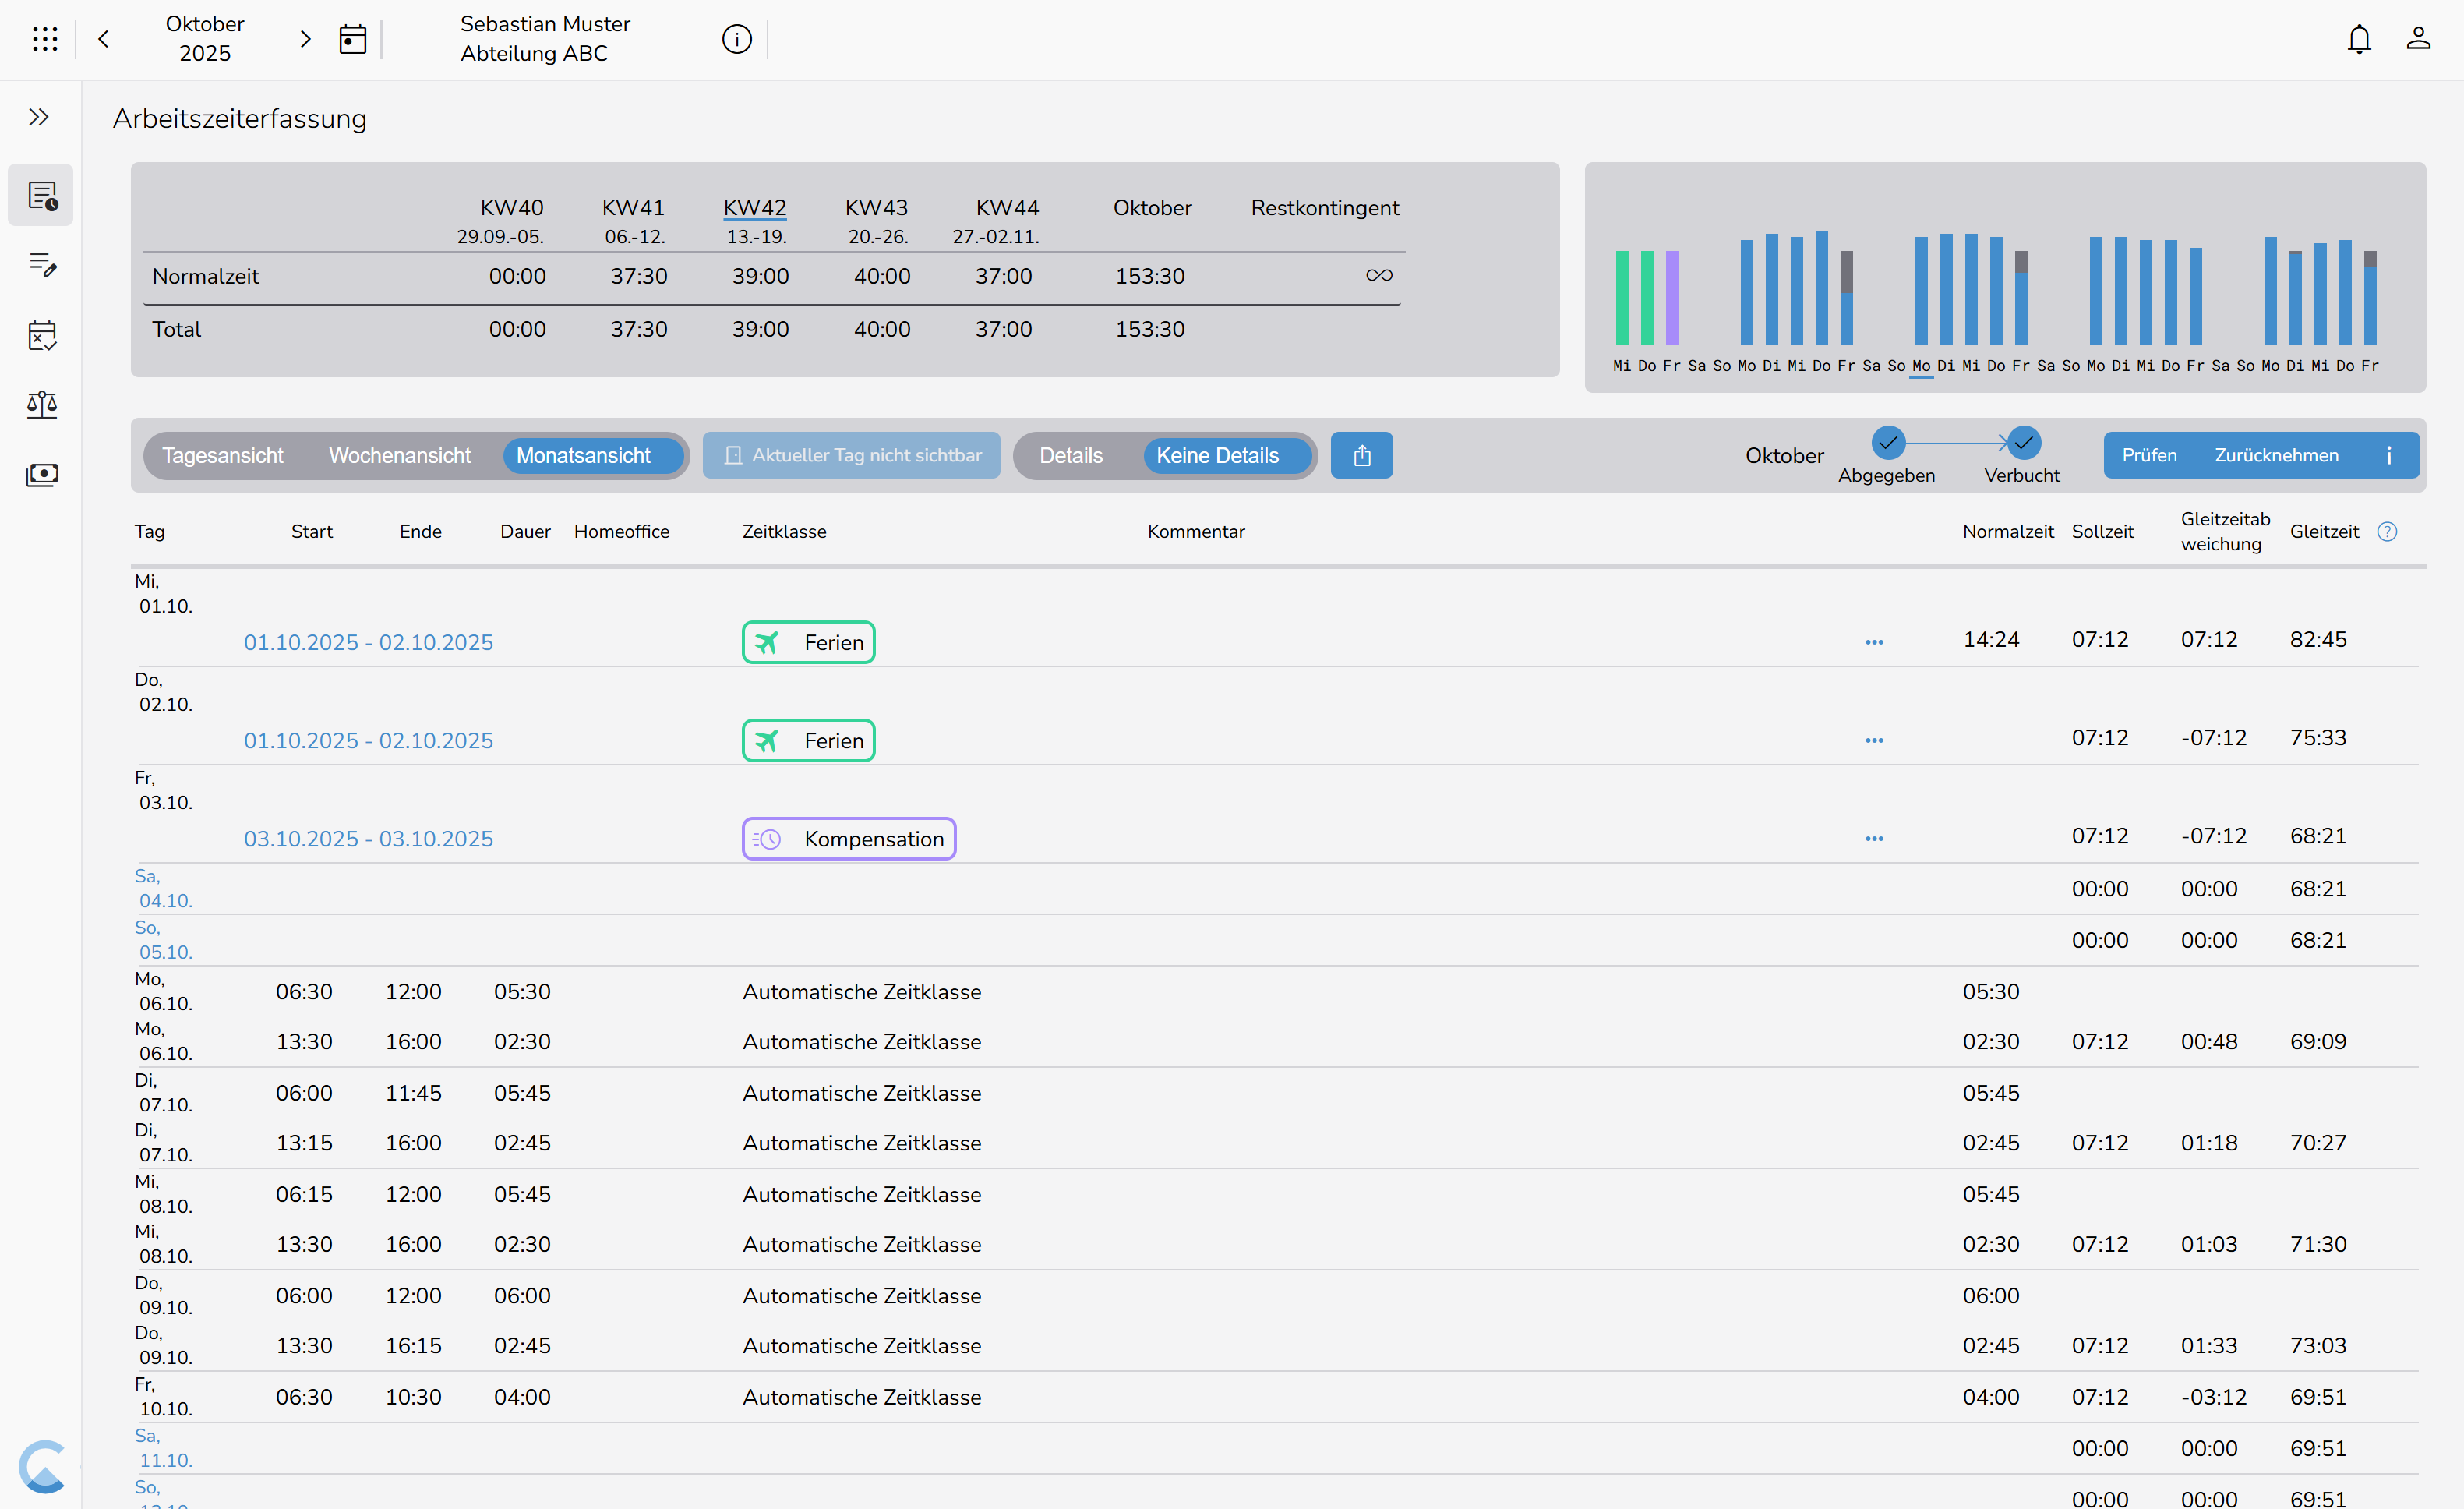
Task: Click the Zurücknehmen button
Action: coord(2276,456)
